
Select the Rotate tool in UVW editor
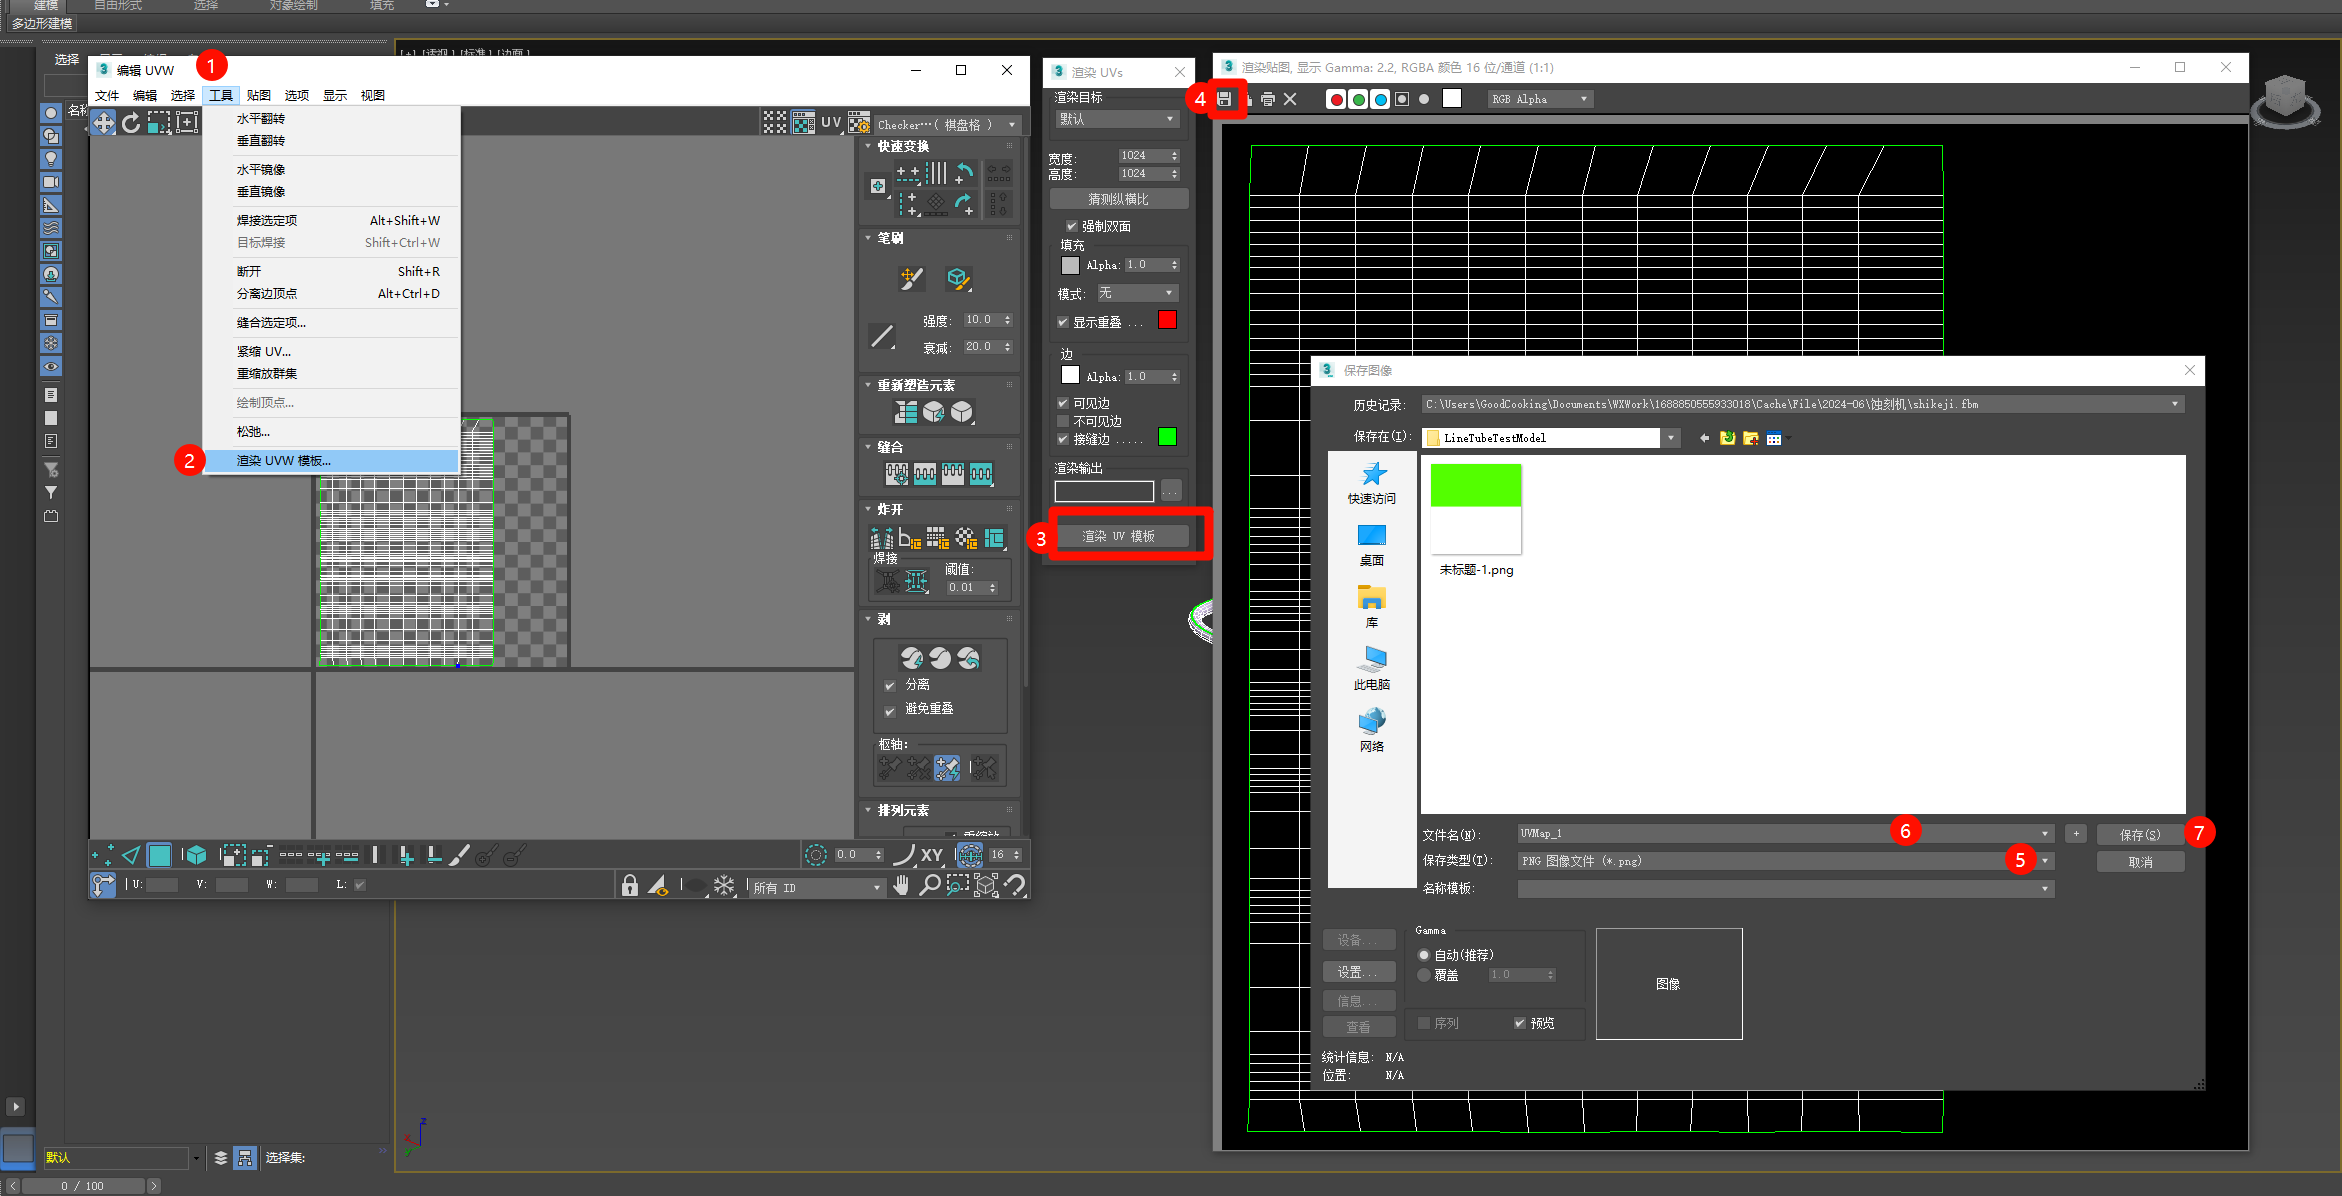[x=131, y=123]
